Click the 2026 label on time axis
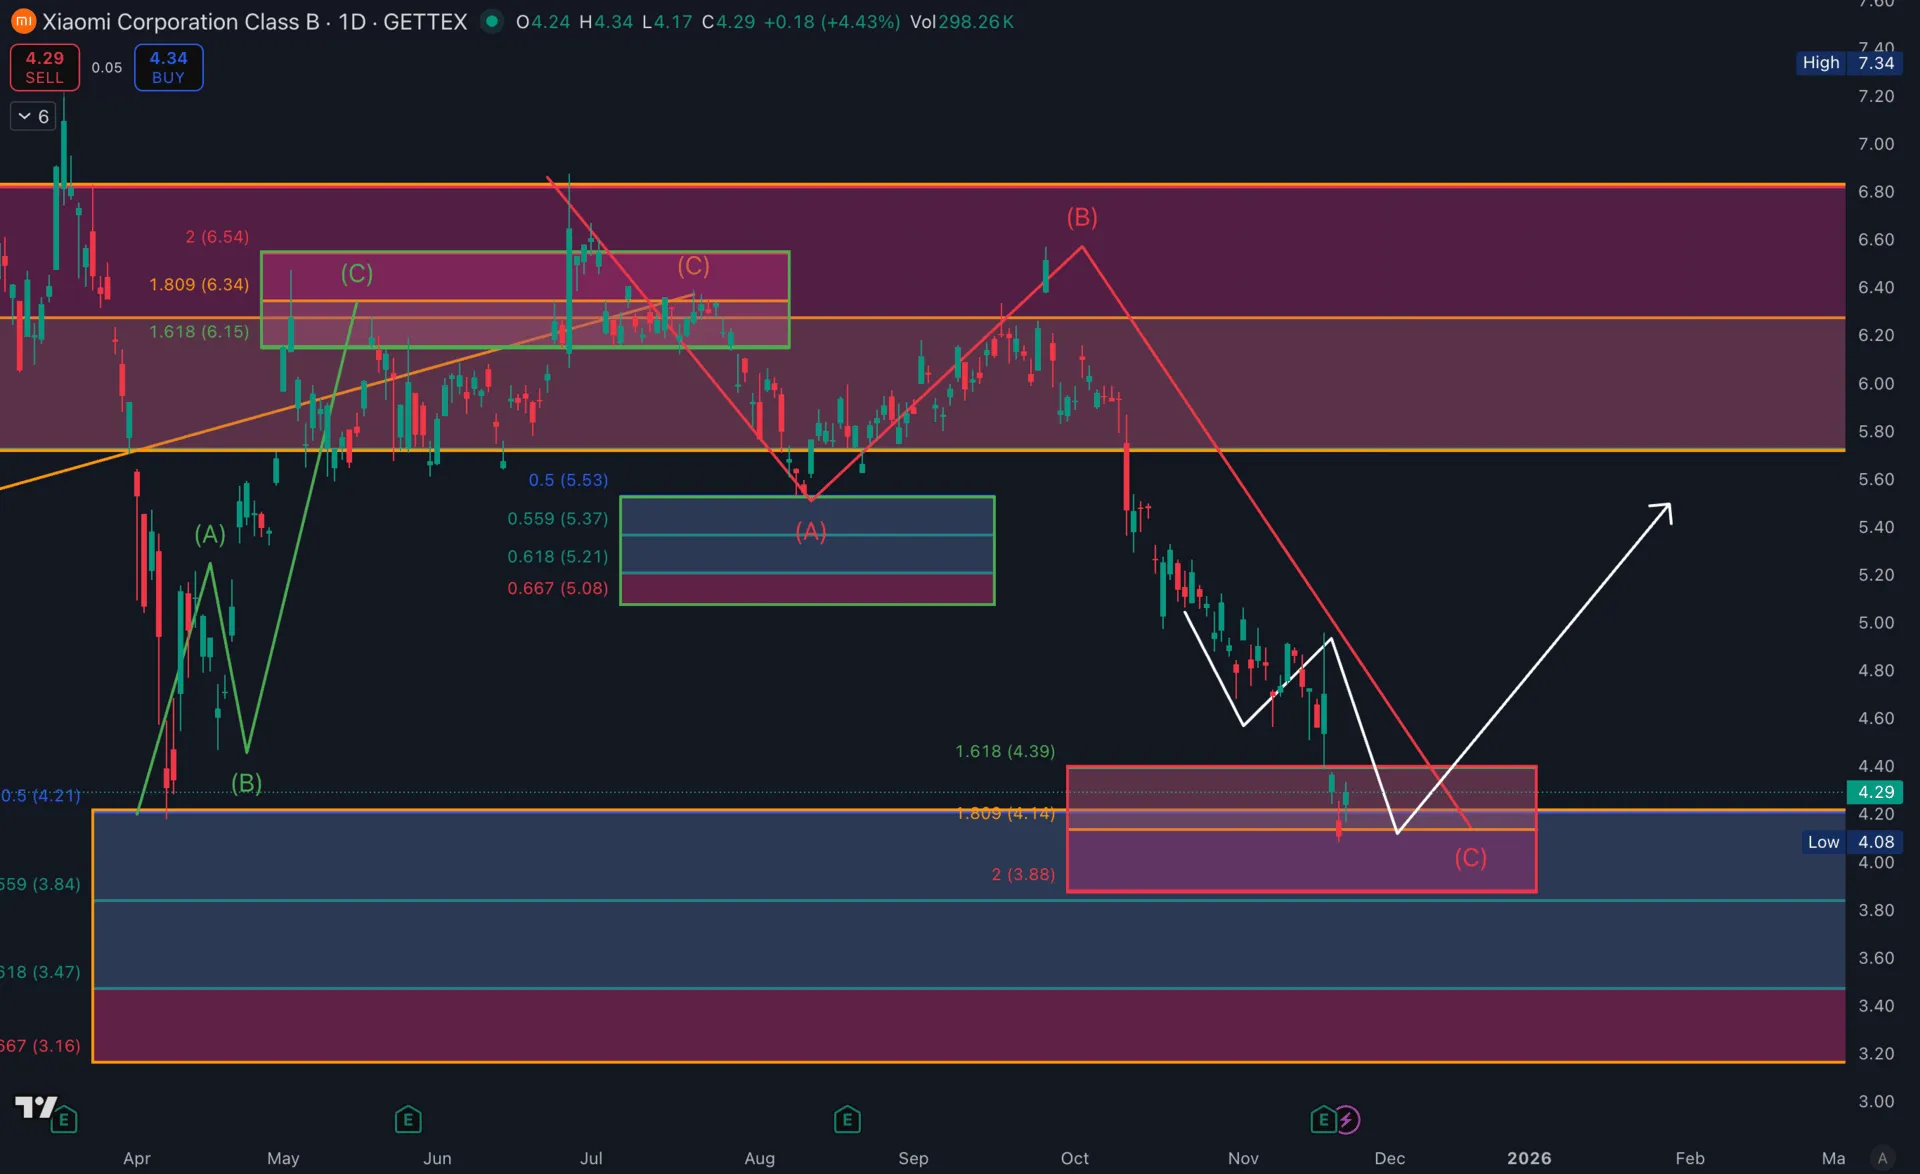1920x1174 pixels. [x=1529, y=1158]
